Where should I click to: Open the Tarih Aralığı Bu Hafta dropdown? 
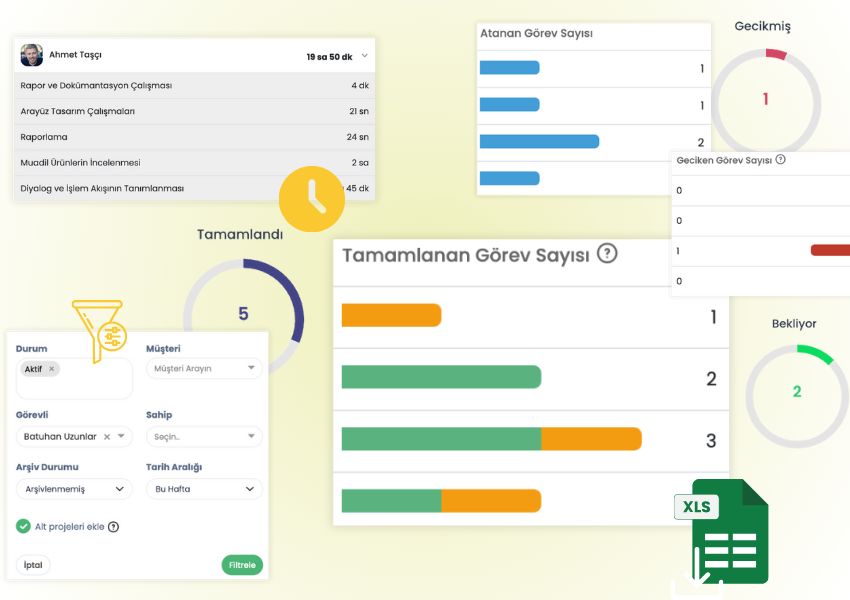[x=204, y=489]
